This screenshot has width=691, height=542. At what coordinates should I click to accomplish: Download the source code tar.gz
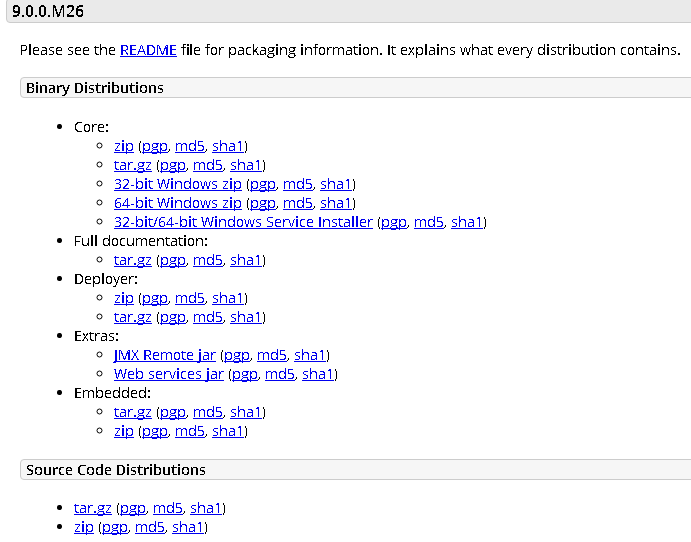93,508
